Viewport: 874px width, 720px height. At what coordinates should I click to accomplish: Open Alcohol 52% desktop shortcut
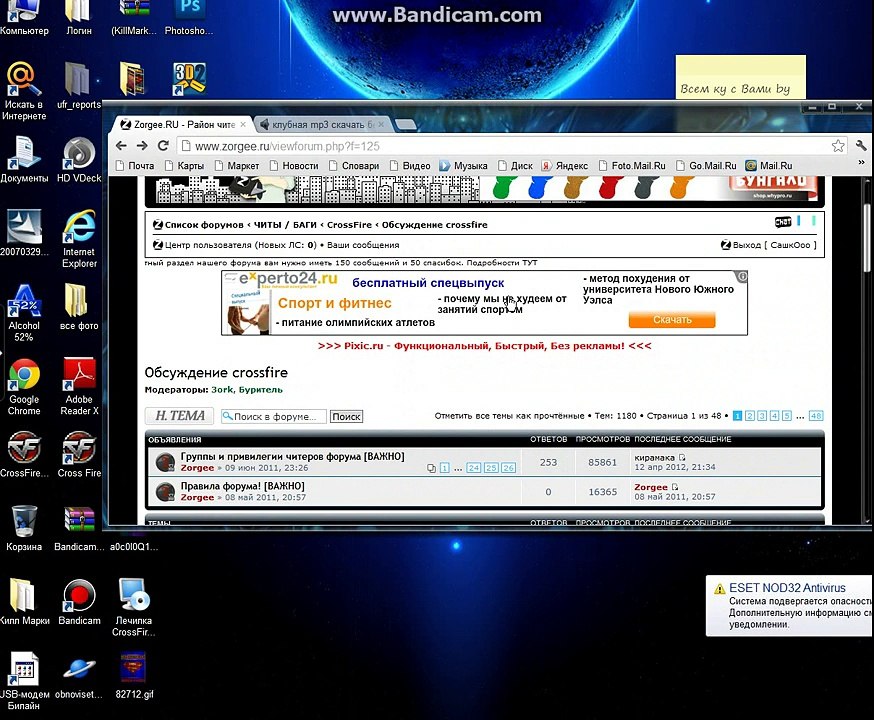pyautogui.click(x=24, y=313)
